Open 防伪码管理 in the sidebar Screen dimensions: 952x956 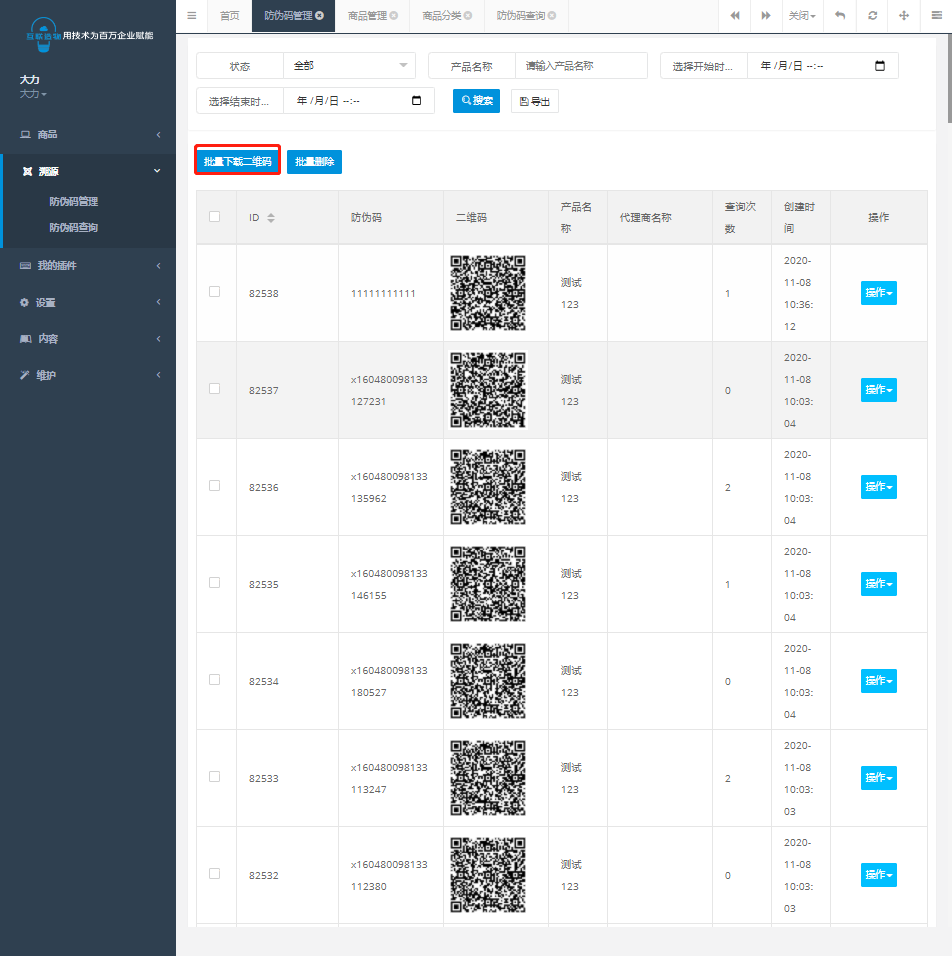(x=74, y=201)
